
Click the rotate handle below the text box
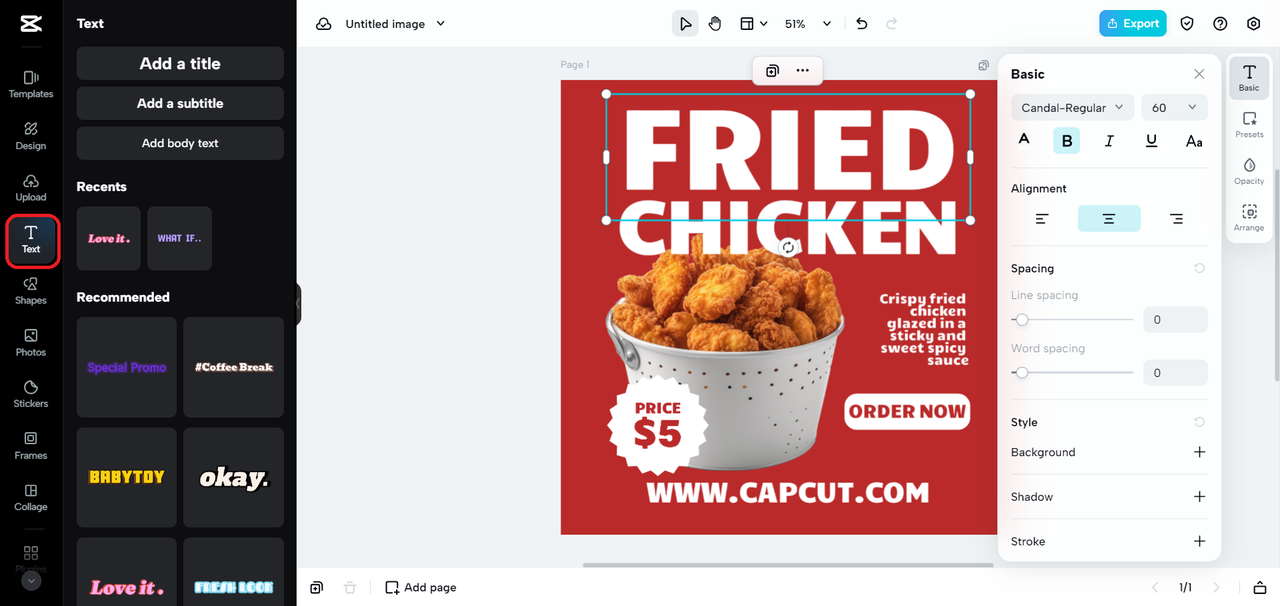pos(788,247)
